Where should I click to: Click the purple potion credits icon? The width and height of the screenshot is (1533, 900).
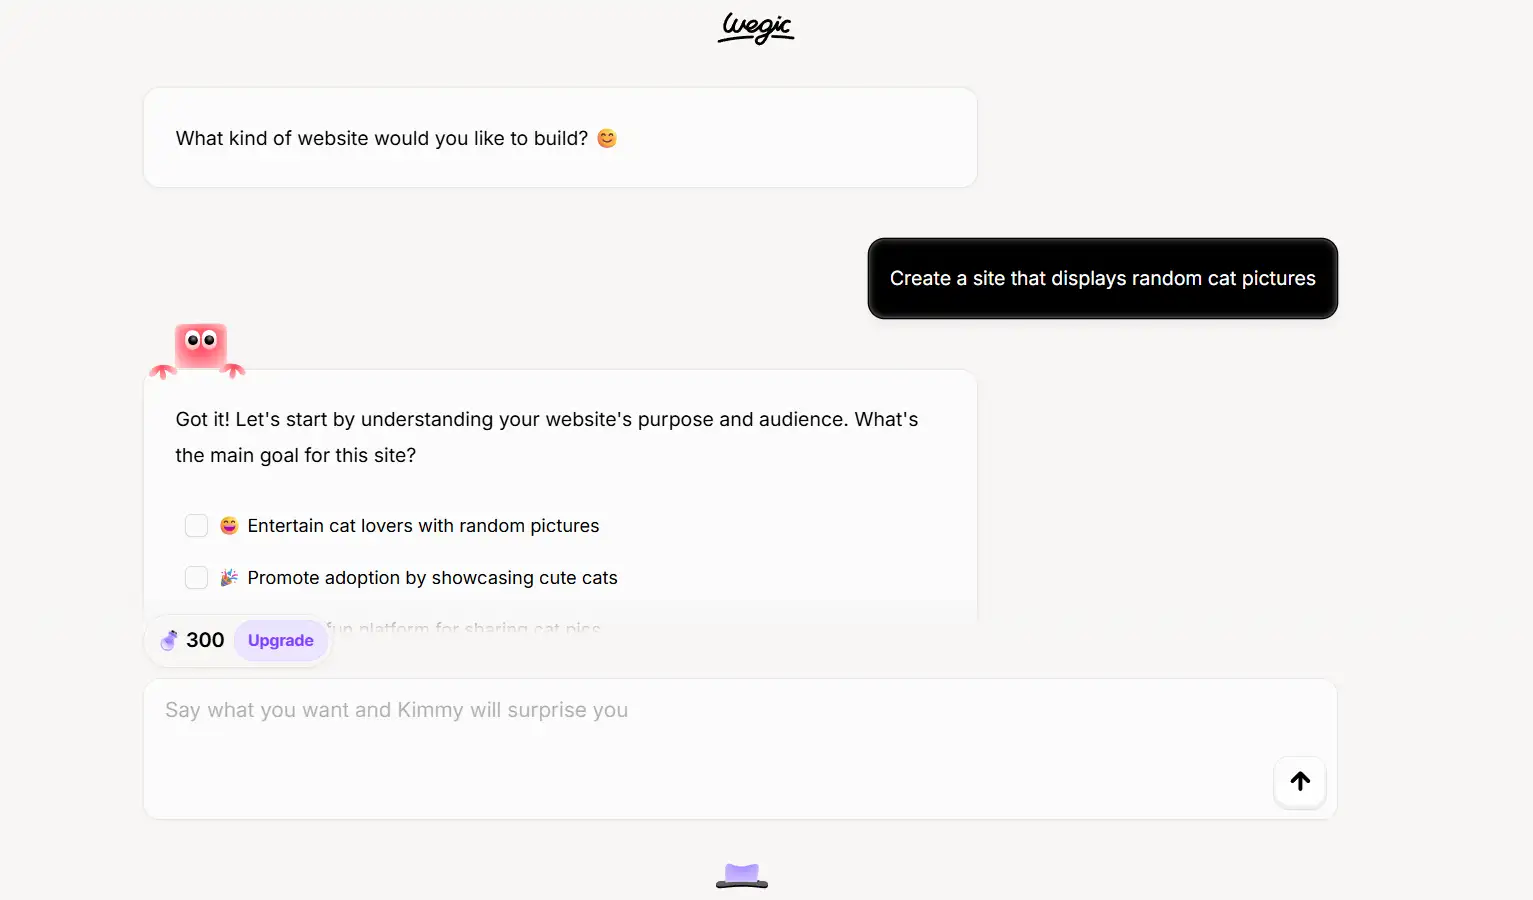(169, 640)
